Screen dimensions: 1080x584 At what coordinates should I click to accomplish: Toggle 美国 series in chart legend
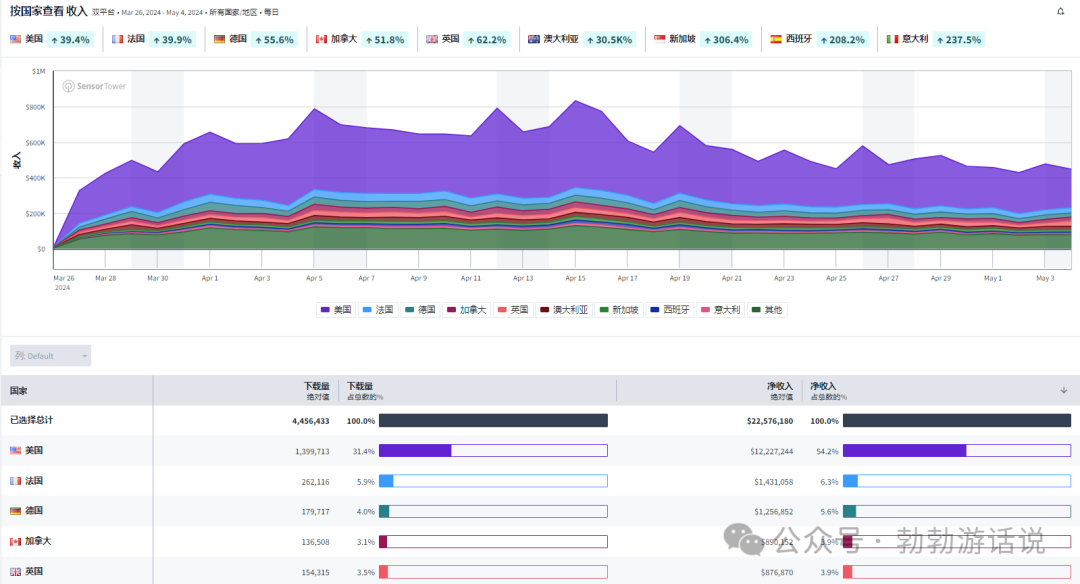[336, 310]
